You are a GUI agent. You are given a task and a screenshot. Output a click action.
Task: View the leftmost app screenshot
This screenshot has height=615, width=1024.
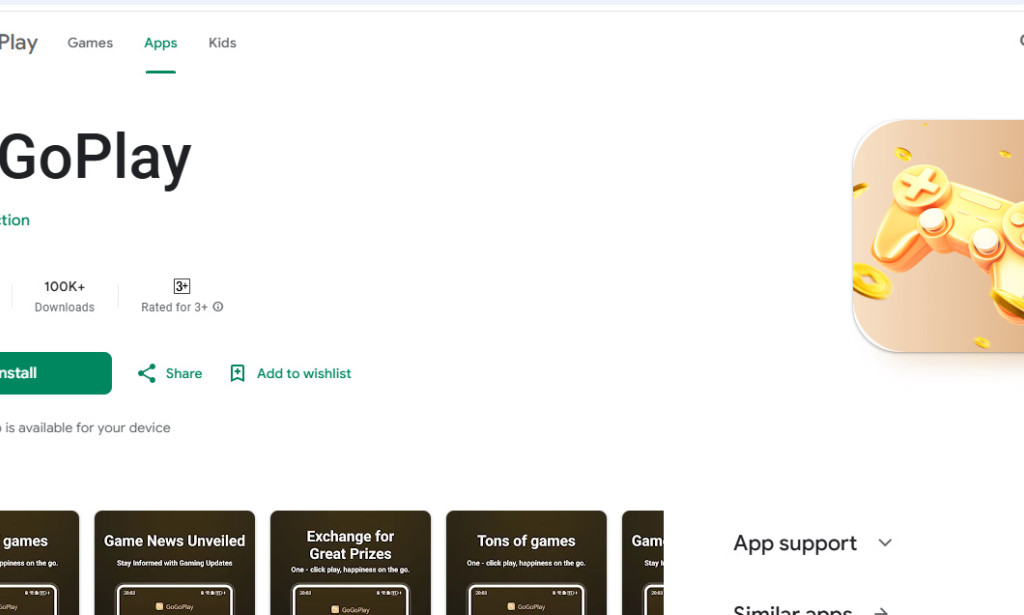point(38,563)
